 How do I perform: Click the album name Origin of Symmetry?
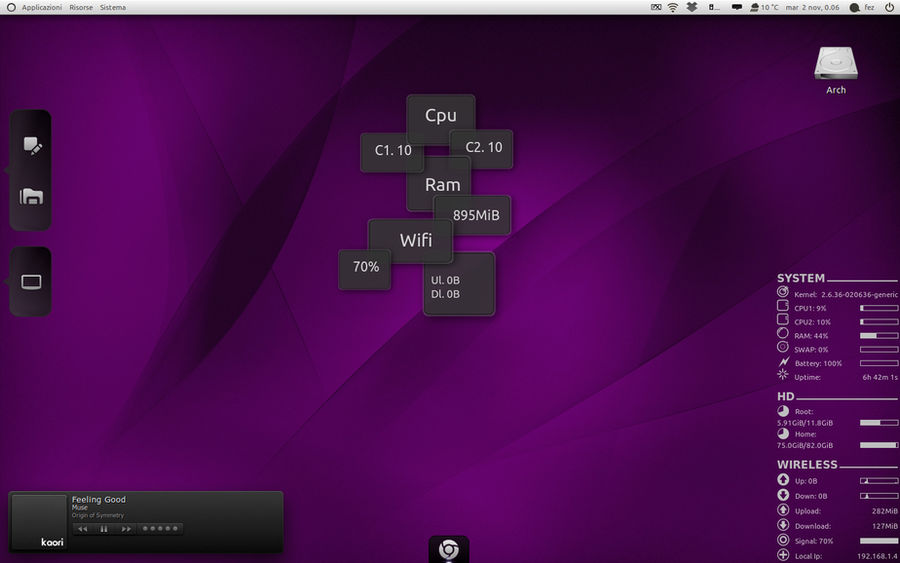[x=98, y=515]
